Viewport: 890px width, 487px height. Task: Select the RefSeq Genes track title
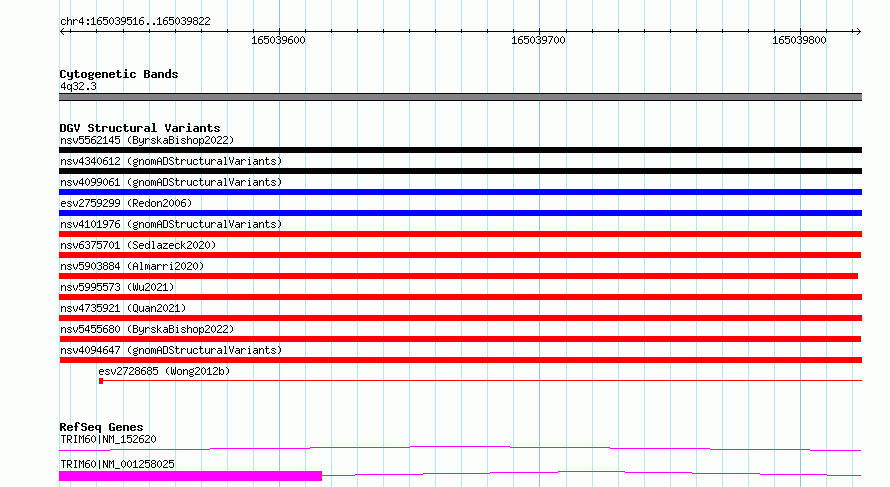[101, 427]
